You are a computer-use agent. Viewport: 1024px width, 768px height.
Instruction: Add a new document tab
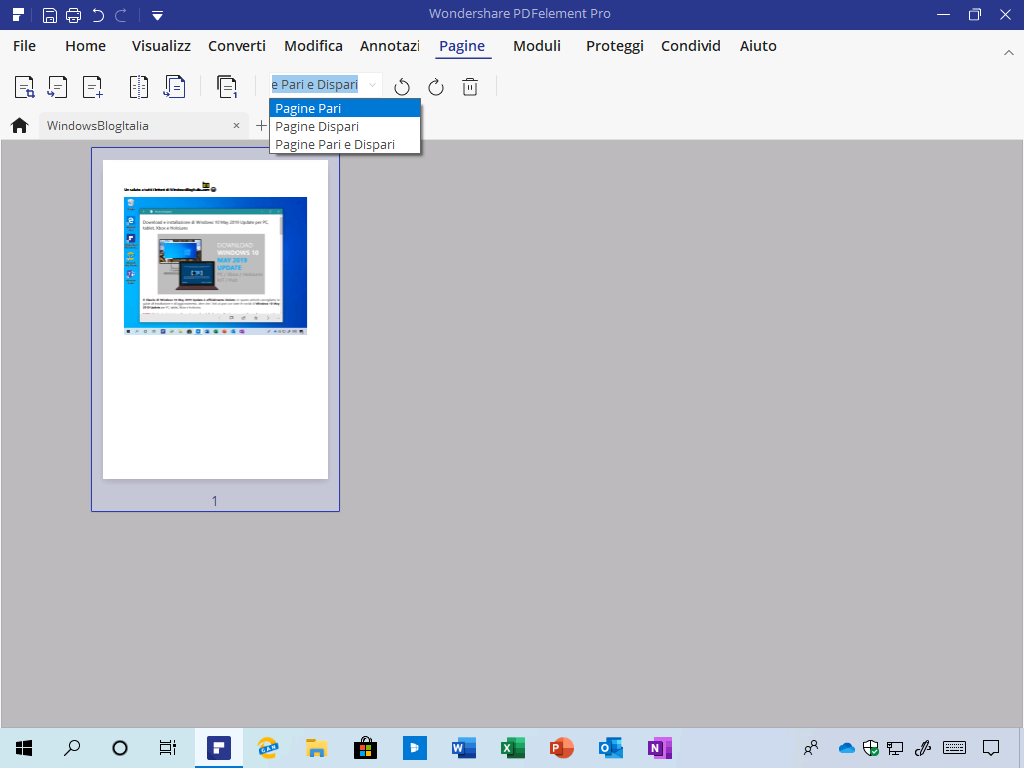click(x=261, y=125)
